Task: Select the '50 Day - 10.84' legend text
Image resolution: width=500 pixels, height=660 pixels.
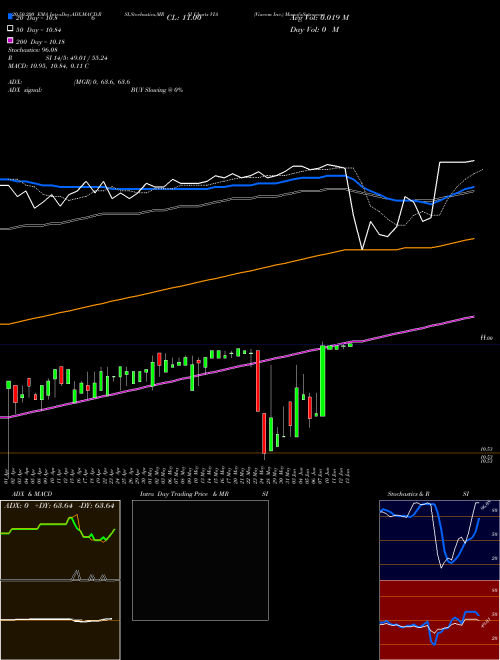Action: pyautogui.click(x=40, y=29)
